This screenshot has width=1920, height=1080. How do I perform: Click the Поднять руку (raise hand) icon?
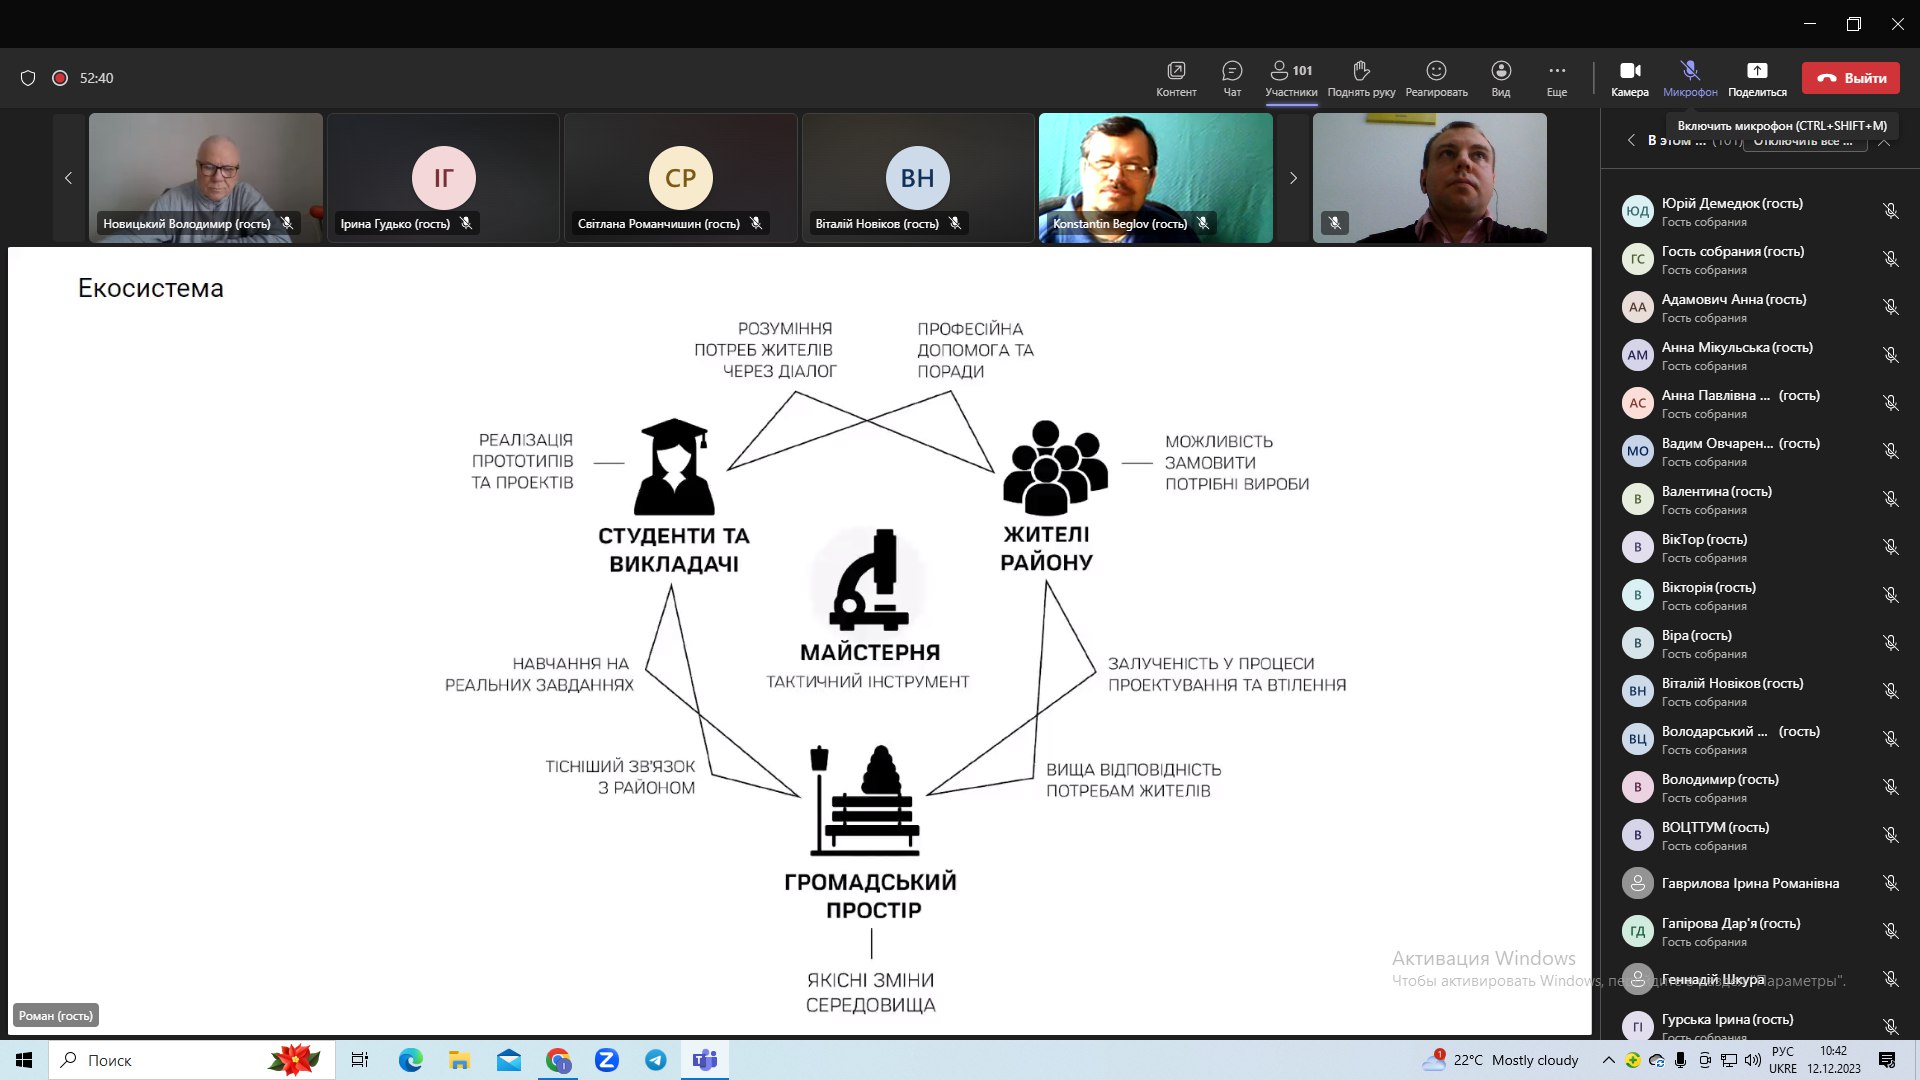pyautogui.click(x=1360, y=71)
